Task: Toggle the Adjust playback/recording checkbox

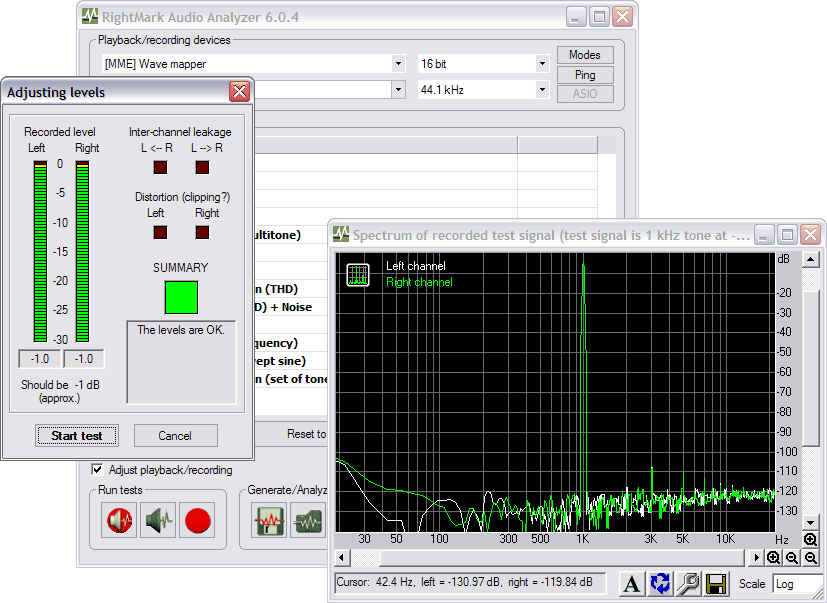Action: [x=98, y=470]
